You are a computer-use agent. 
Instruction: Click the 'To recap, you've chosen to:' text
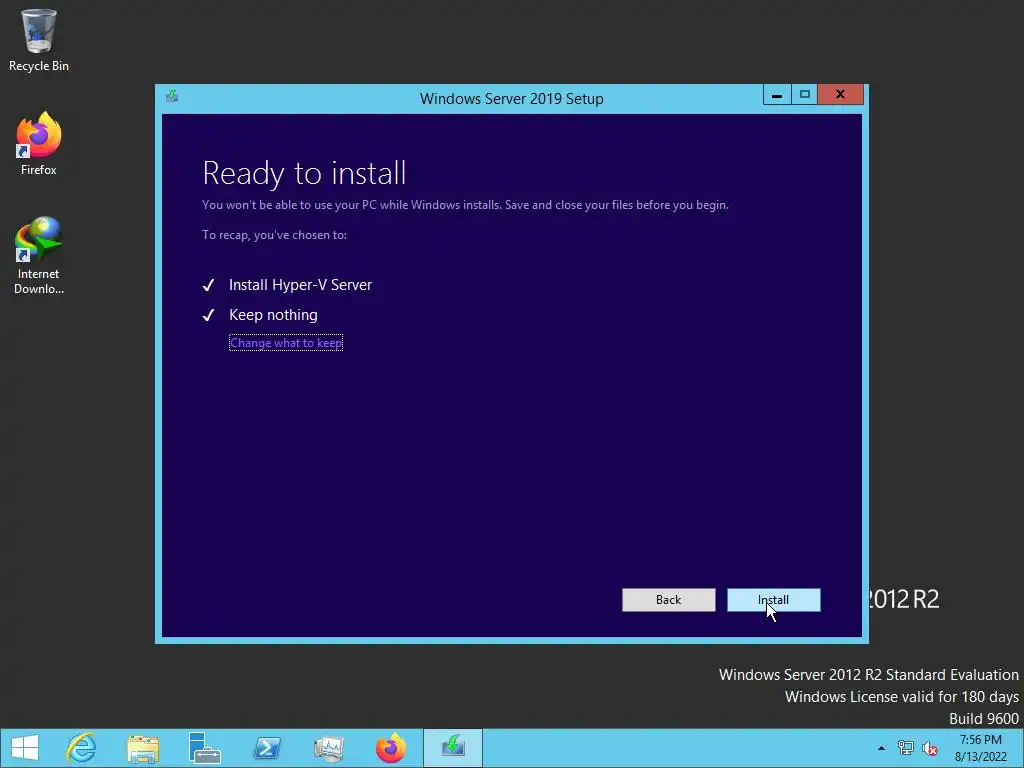pyautogui.click(x=274, y=235)
